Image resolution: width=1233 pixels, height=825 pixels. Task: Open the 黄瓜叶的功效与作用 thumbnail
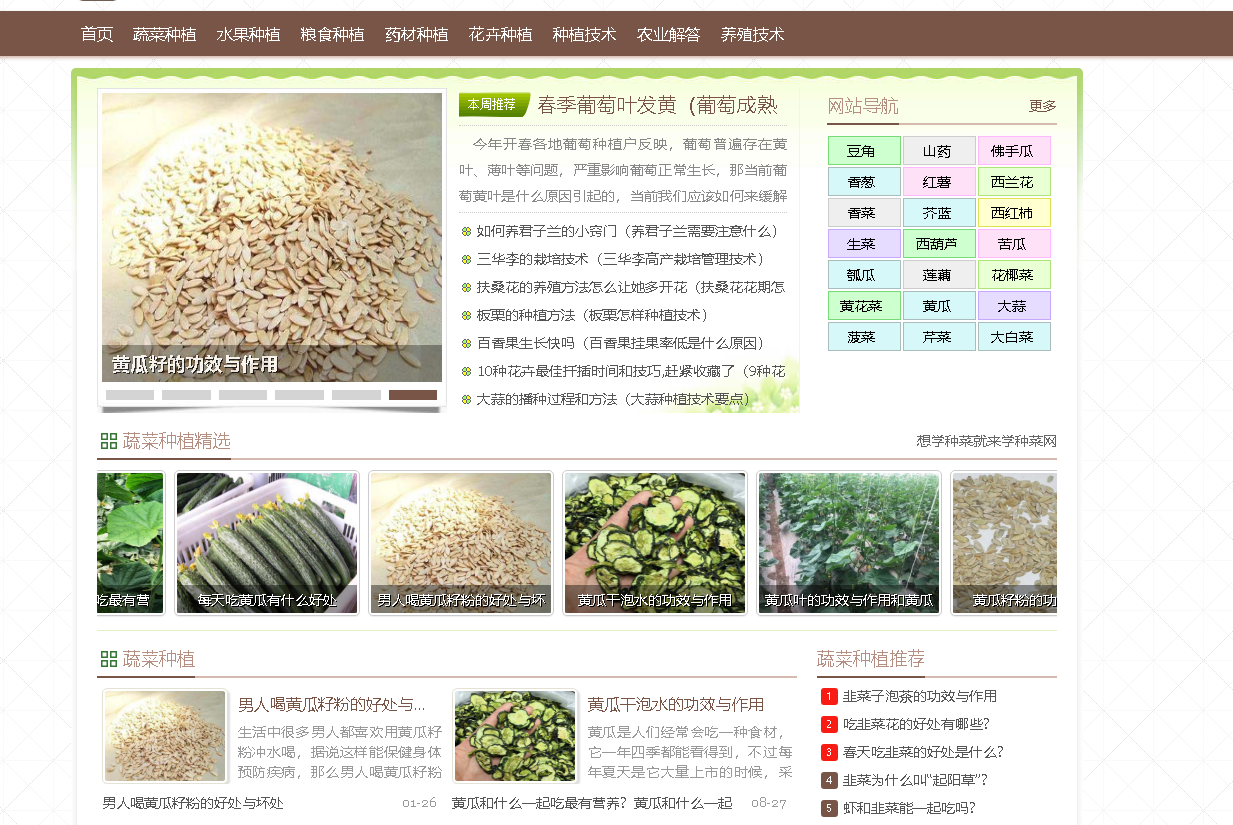point(848,543)
